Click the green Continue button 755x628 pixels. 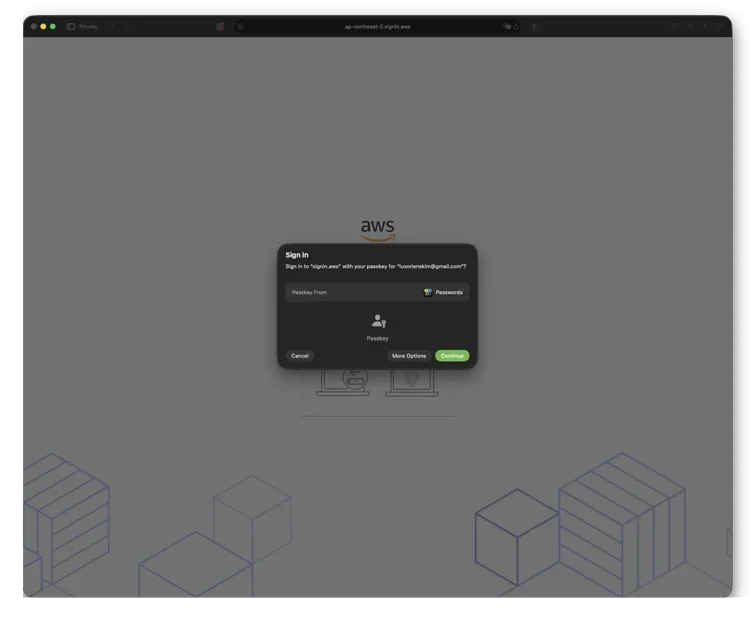pos(452,356)
